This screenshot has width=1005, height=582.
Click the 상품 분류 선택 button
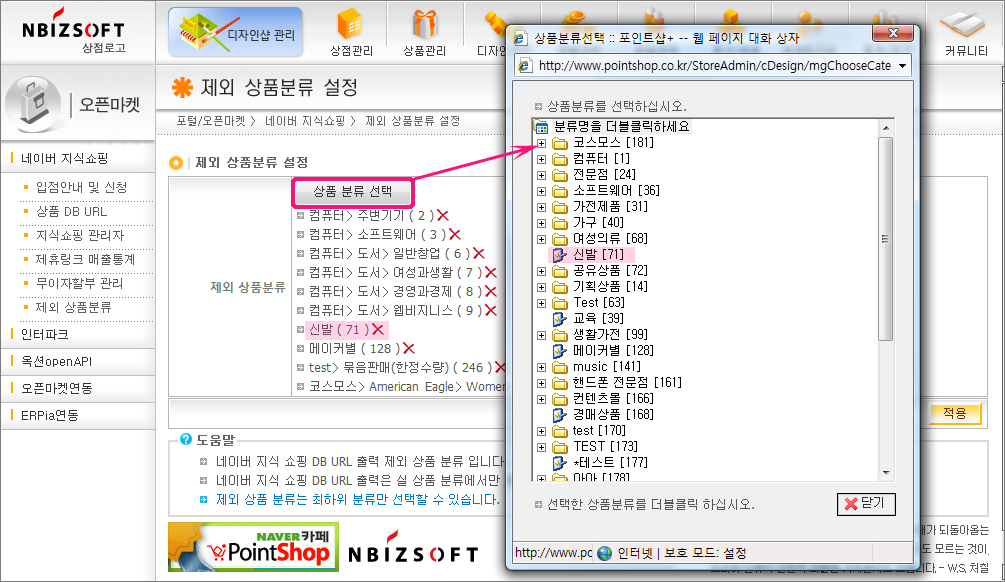(x=353, y=191)
